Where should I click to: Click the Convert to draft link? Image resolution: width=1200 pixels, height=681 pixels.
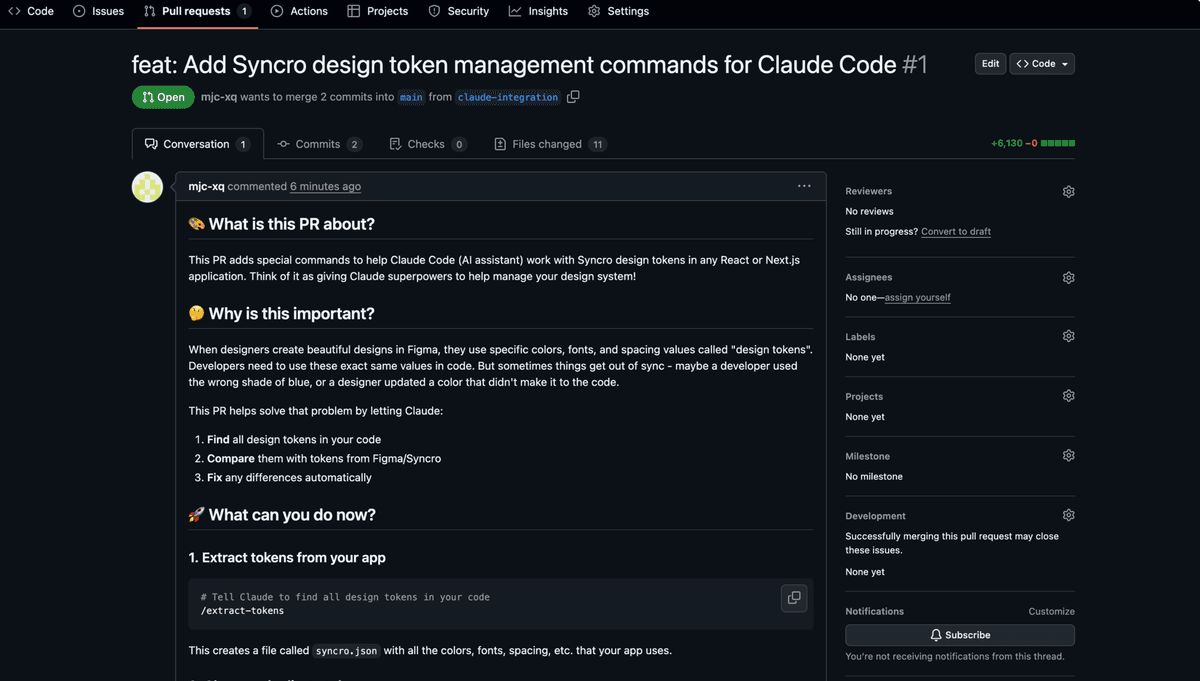tap(956, 231)
